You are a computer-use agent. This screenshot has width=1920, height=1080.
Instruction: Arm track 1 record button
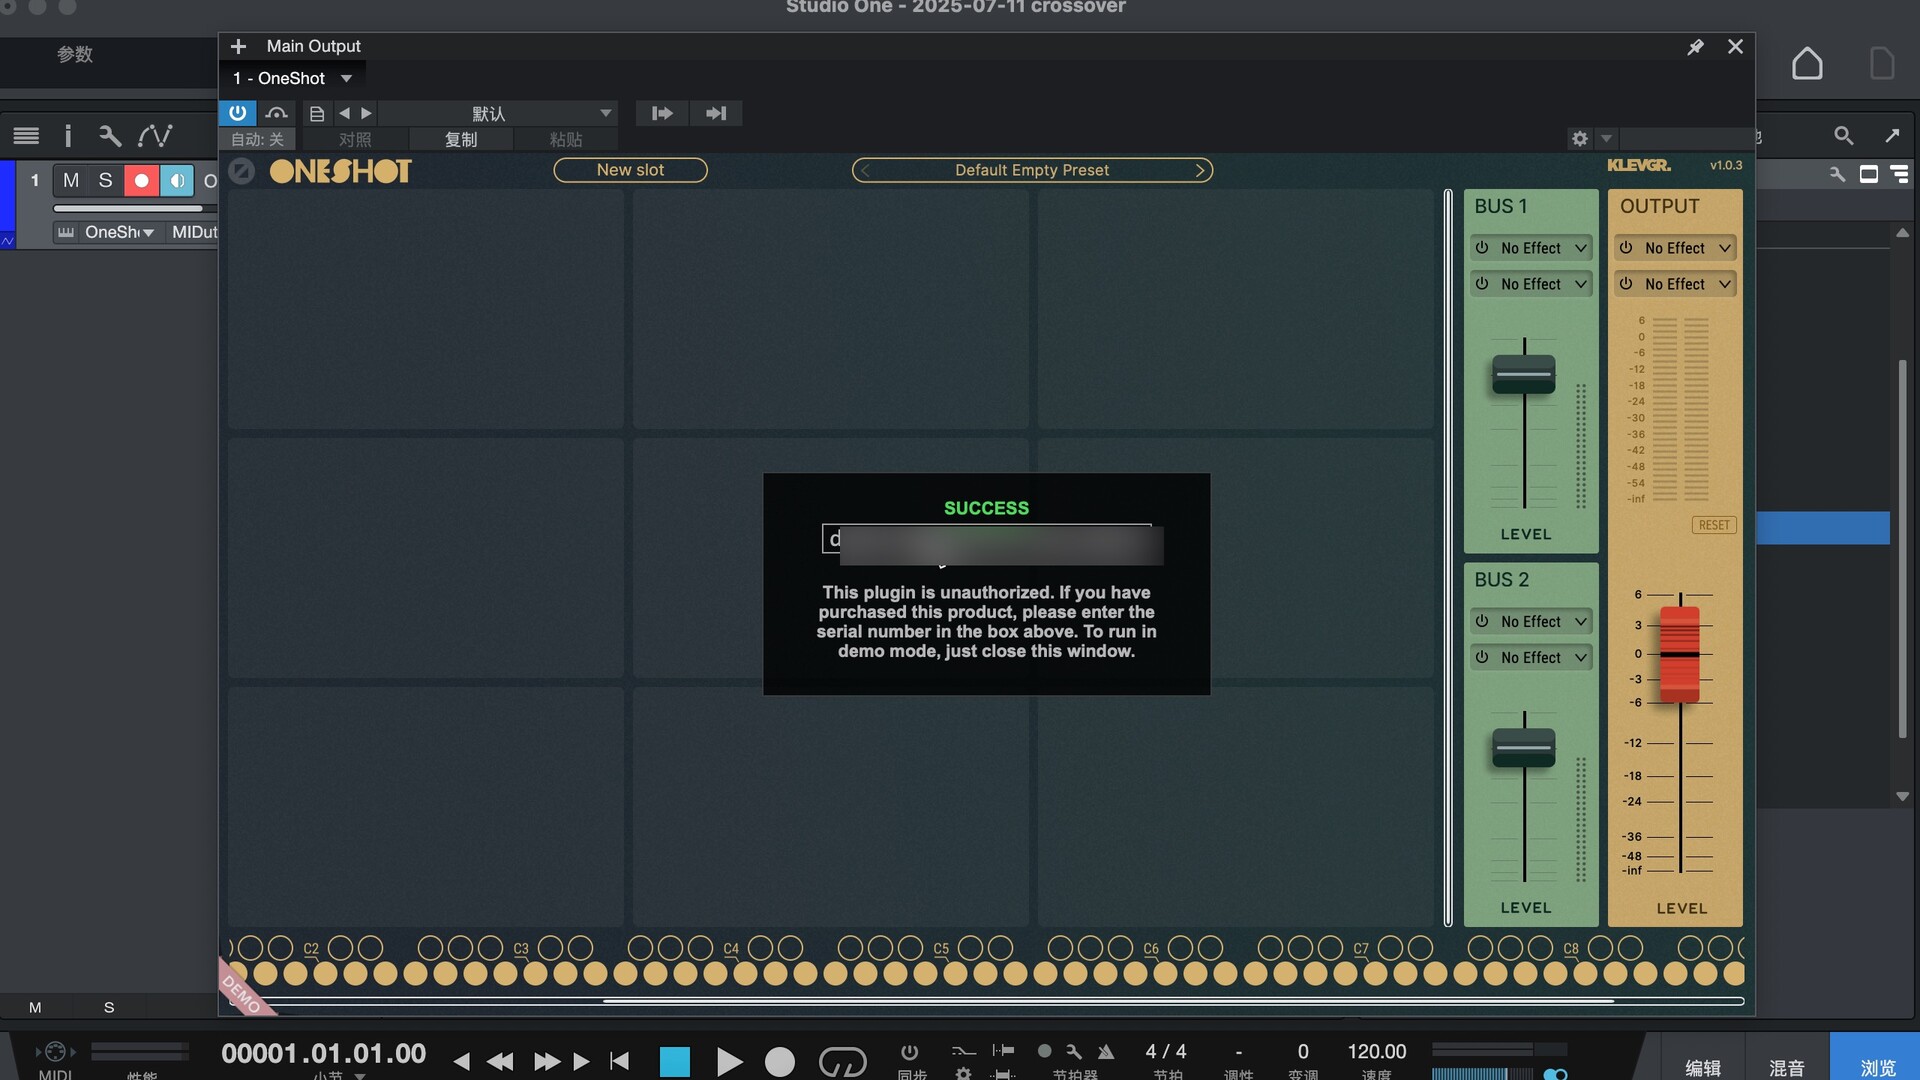[x=141, y=180]
